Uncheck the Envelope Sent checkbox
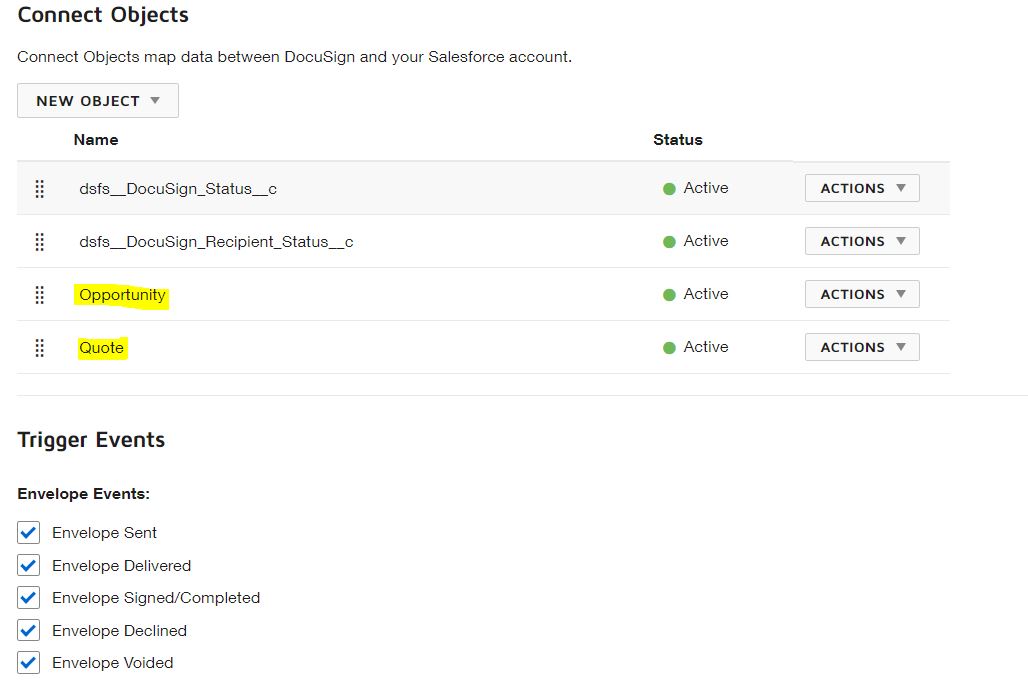 pyautogui.click(x=28, y=533)
